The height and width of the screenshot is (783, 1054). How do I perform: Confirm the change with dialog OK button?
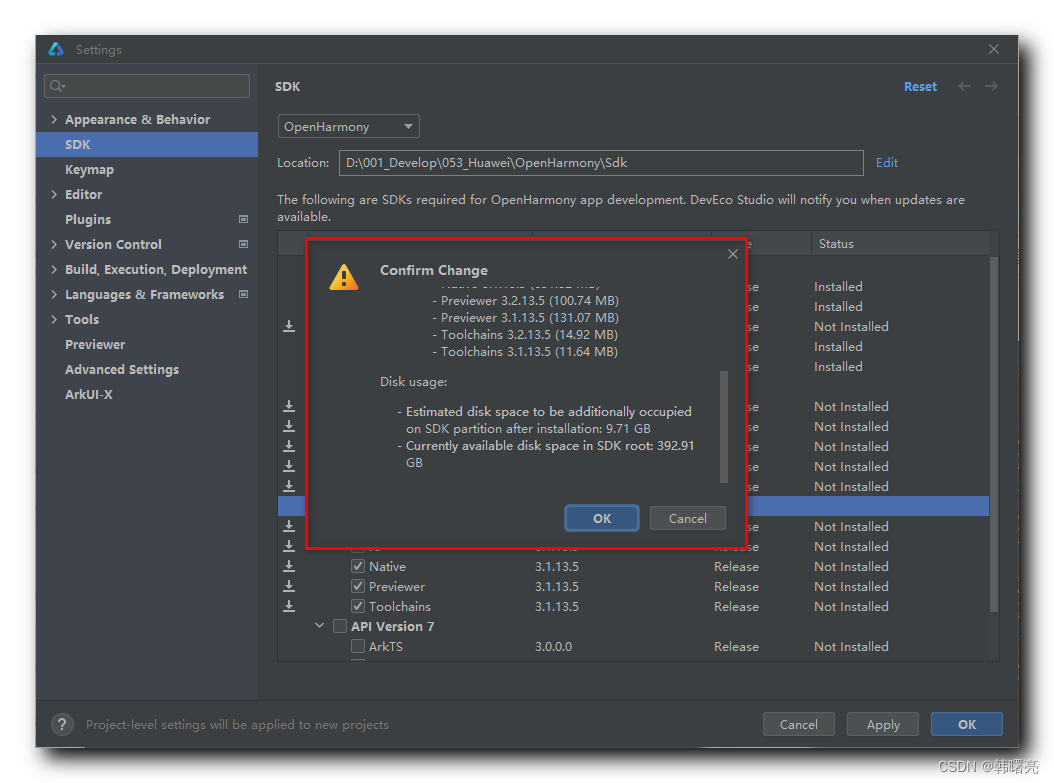point(601,518)
